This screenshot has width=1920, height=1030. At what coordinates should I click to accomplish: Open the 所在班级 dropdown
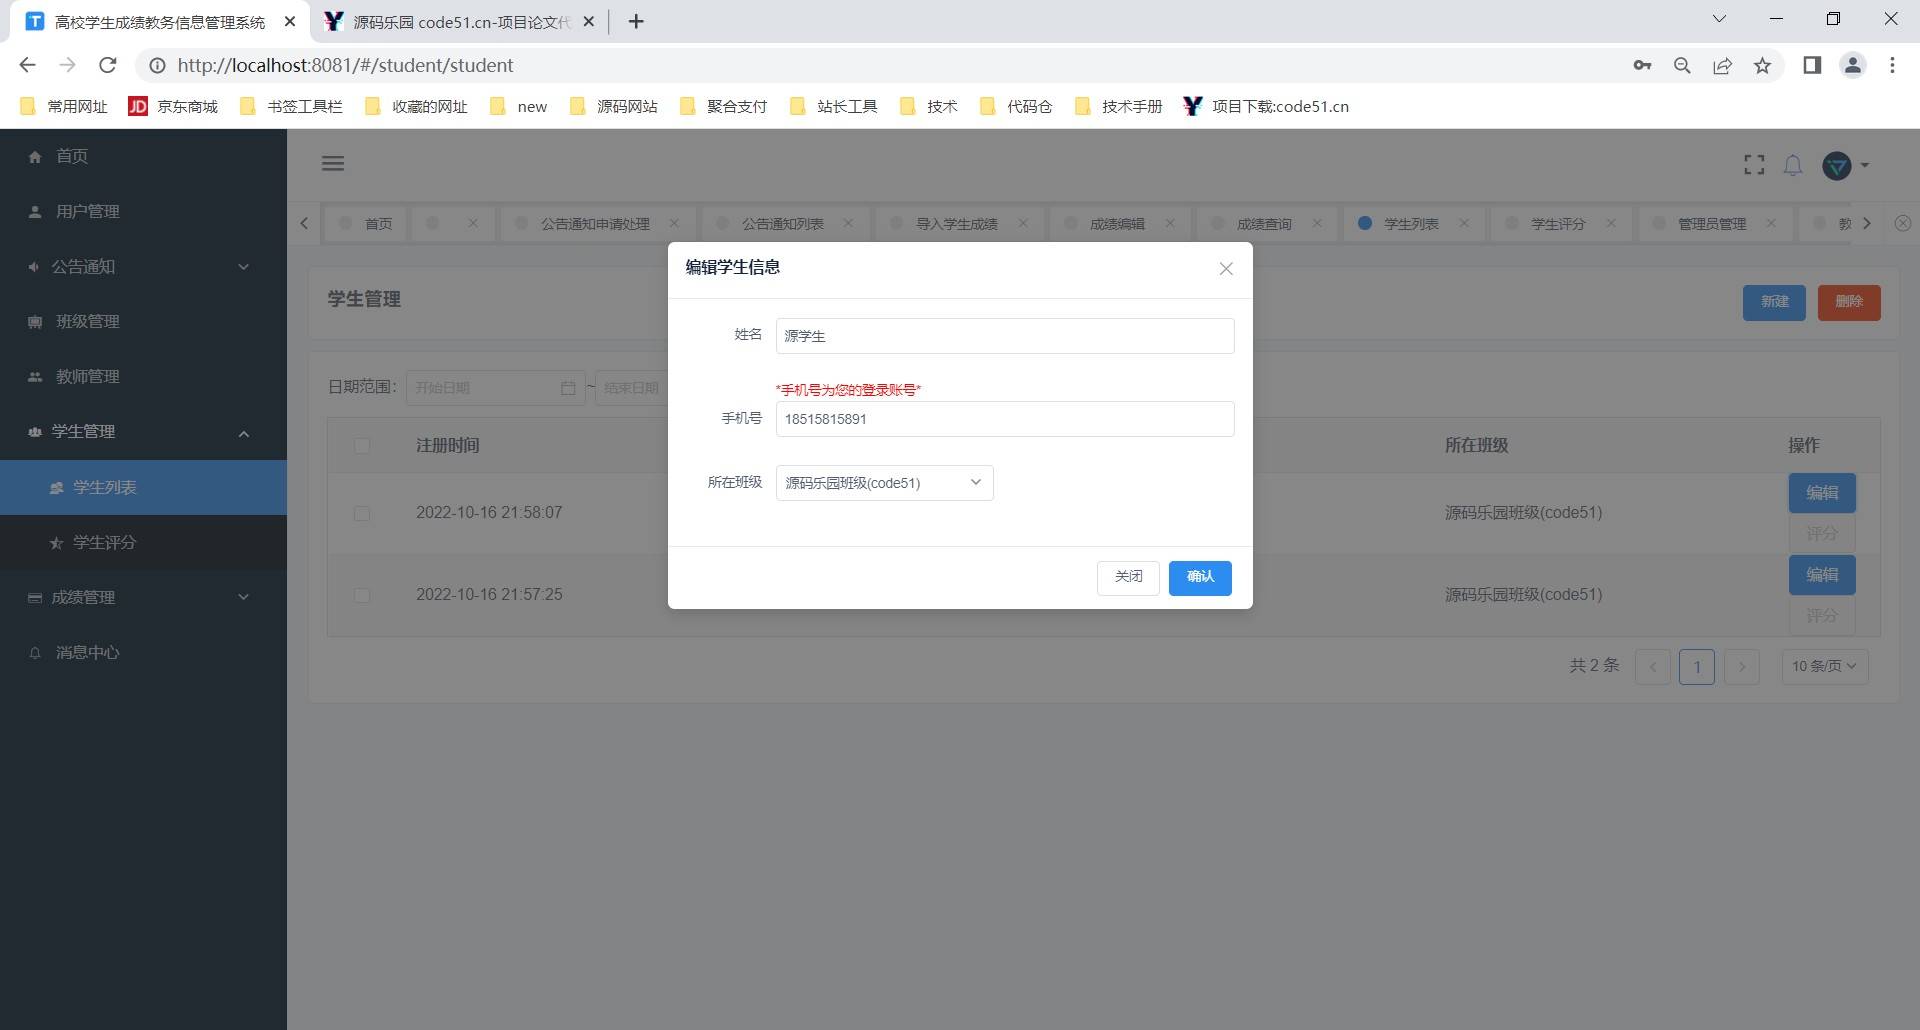click(x=885, y=483)
